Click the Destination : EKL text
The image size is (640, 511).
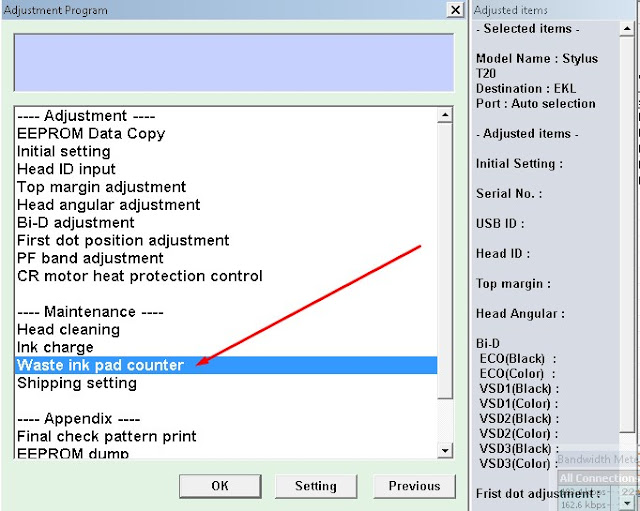click(x=526, y=89)
